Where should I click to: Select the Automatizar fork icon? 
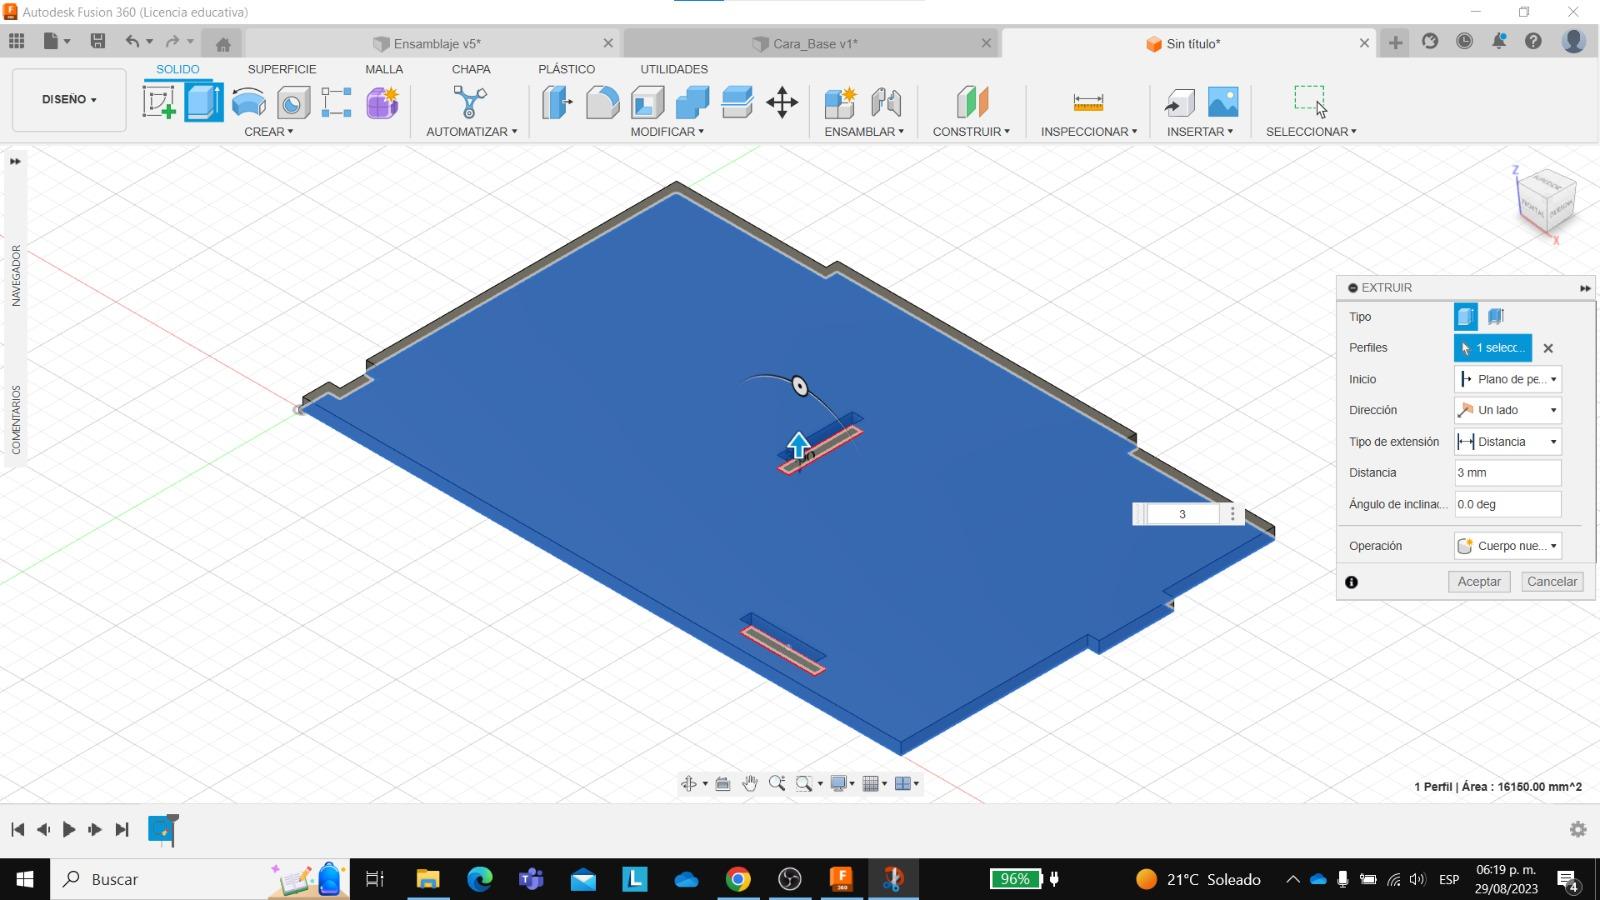pyautogui.click(x=469, y=102)
